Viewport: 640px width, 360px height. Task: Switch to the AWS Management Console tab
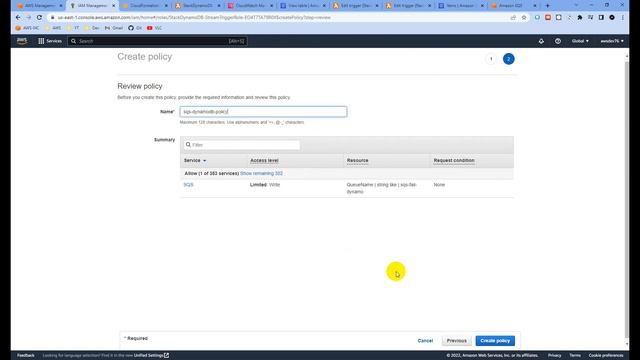40,6
